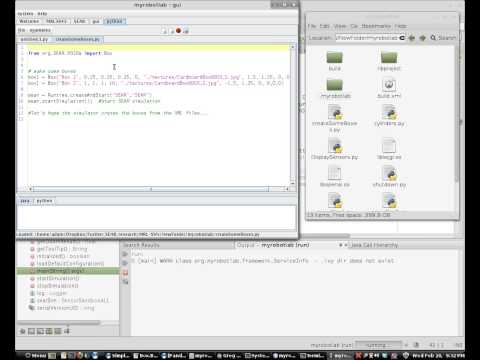Viewport: 480px width, 360px height.
Task: Open the Search Results panel tab
Action: pyautogui.click(x=141, y=245)
